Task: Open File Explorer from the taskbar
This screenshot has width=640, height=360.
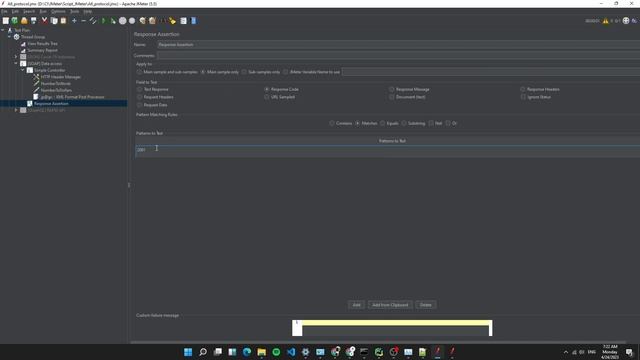Action: click(x=262, y=352)
